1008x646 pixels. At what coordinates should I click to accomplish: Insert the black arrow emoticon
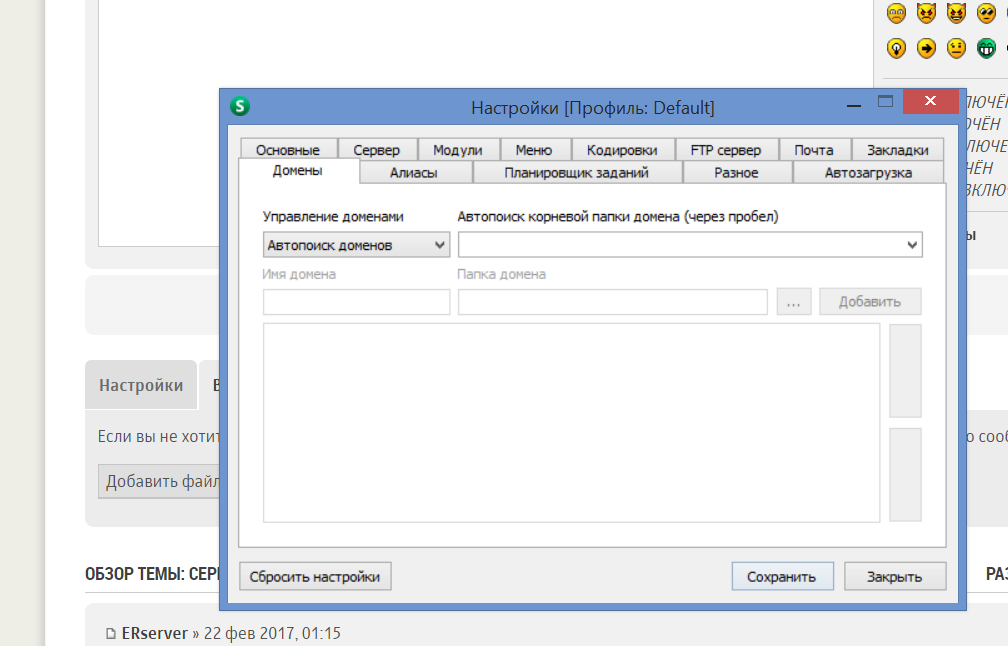926,48
